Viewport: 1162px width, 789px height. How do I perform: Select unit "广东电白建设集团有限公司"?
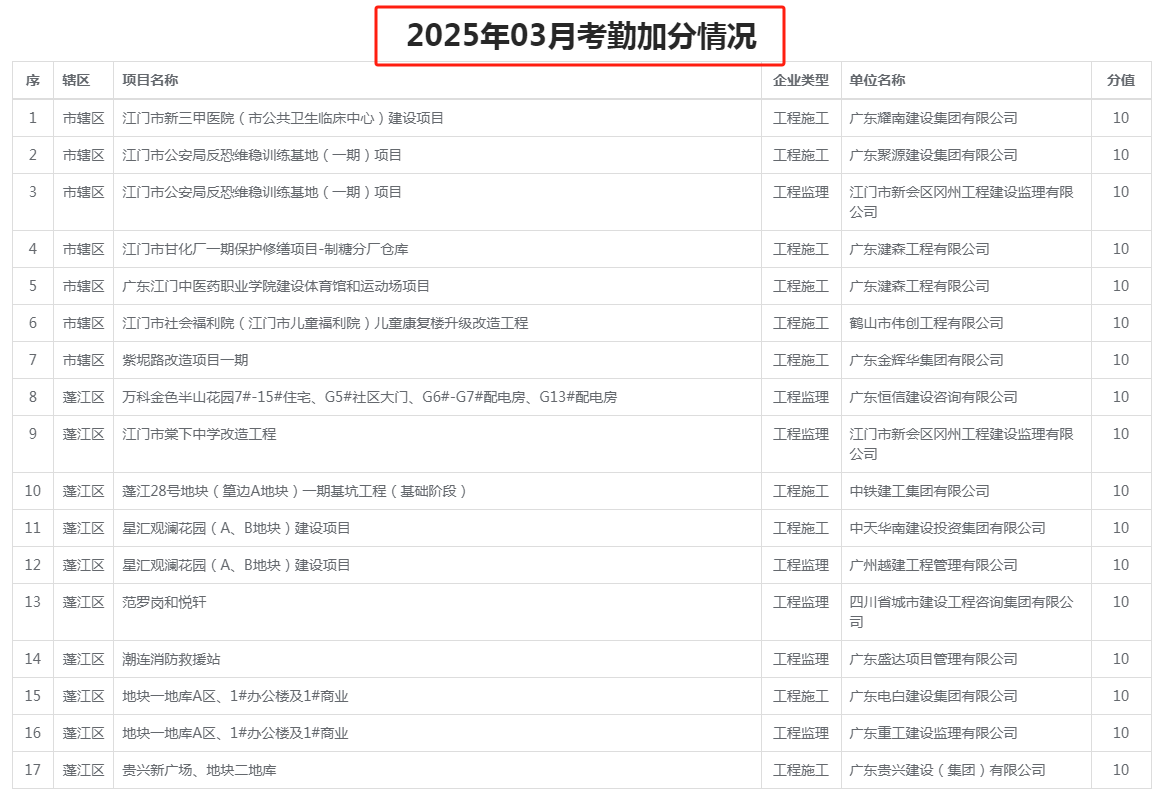[933, 696]
